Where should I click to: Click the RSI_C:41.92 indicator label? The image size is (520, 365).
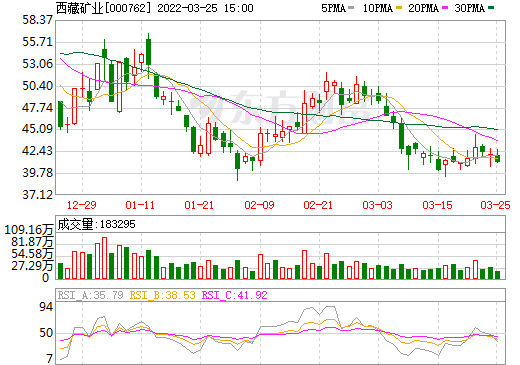[235, 295]
